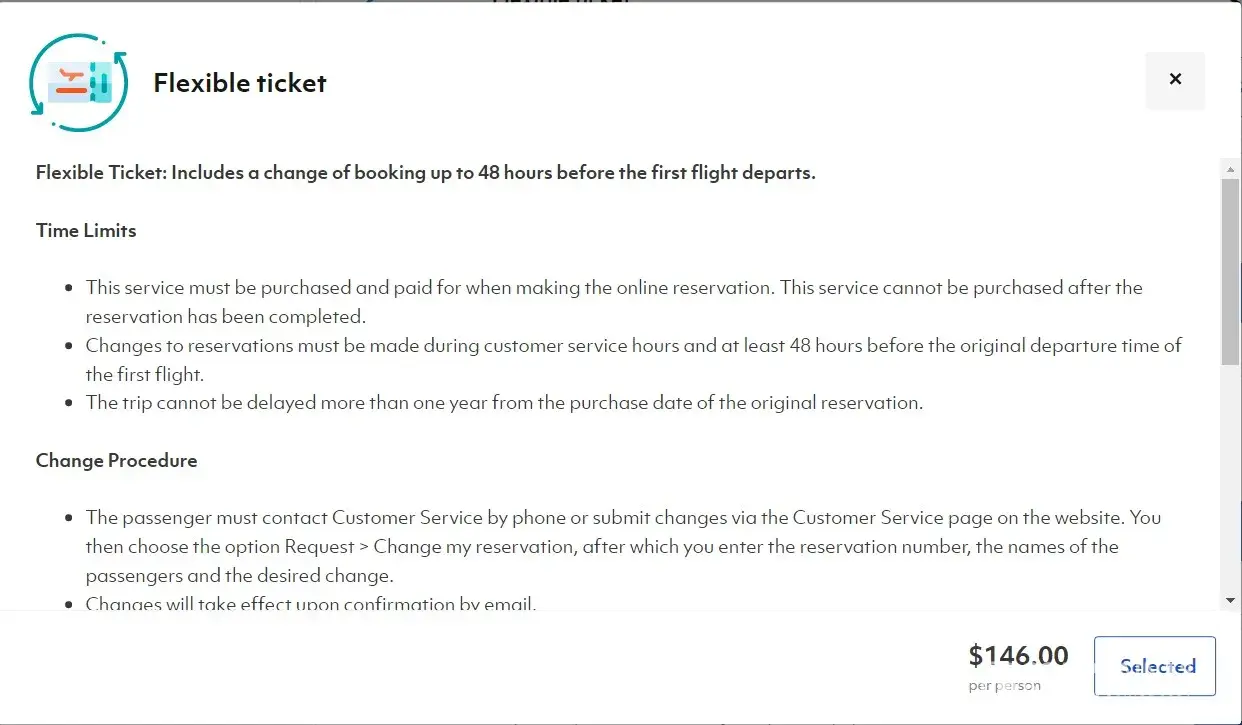
Task: Click the $146.00 price
Action: (x=1018, y=656)
